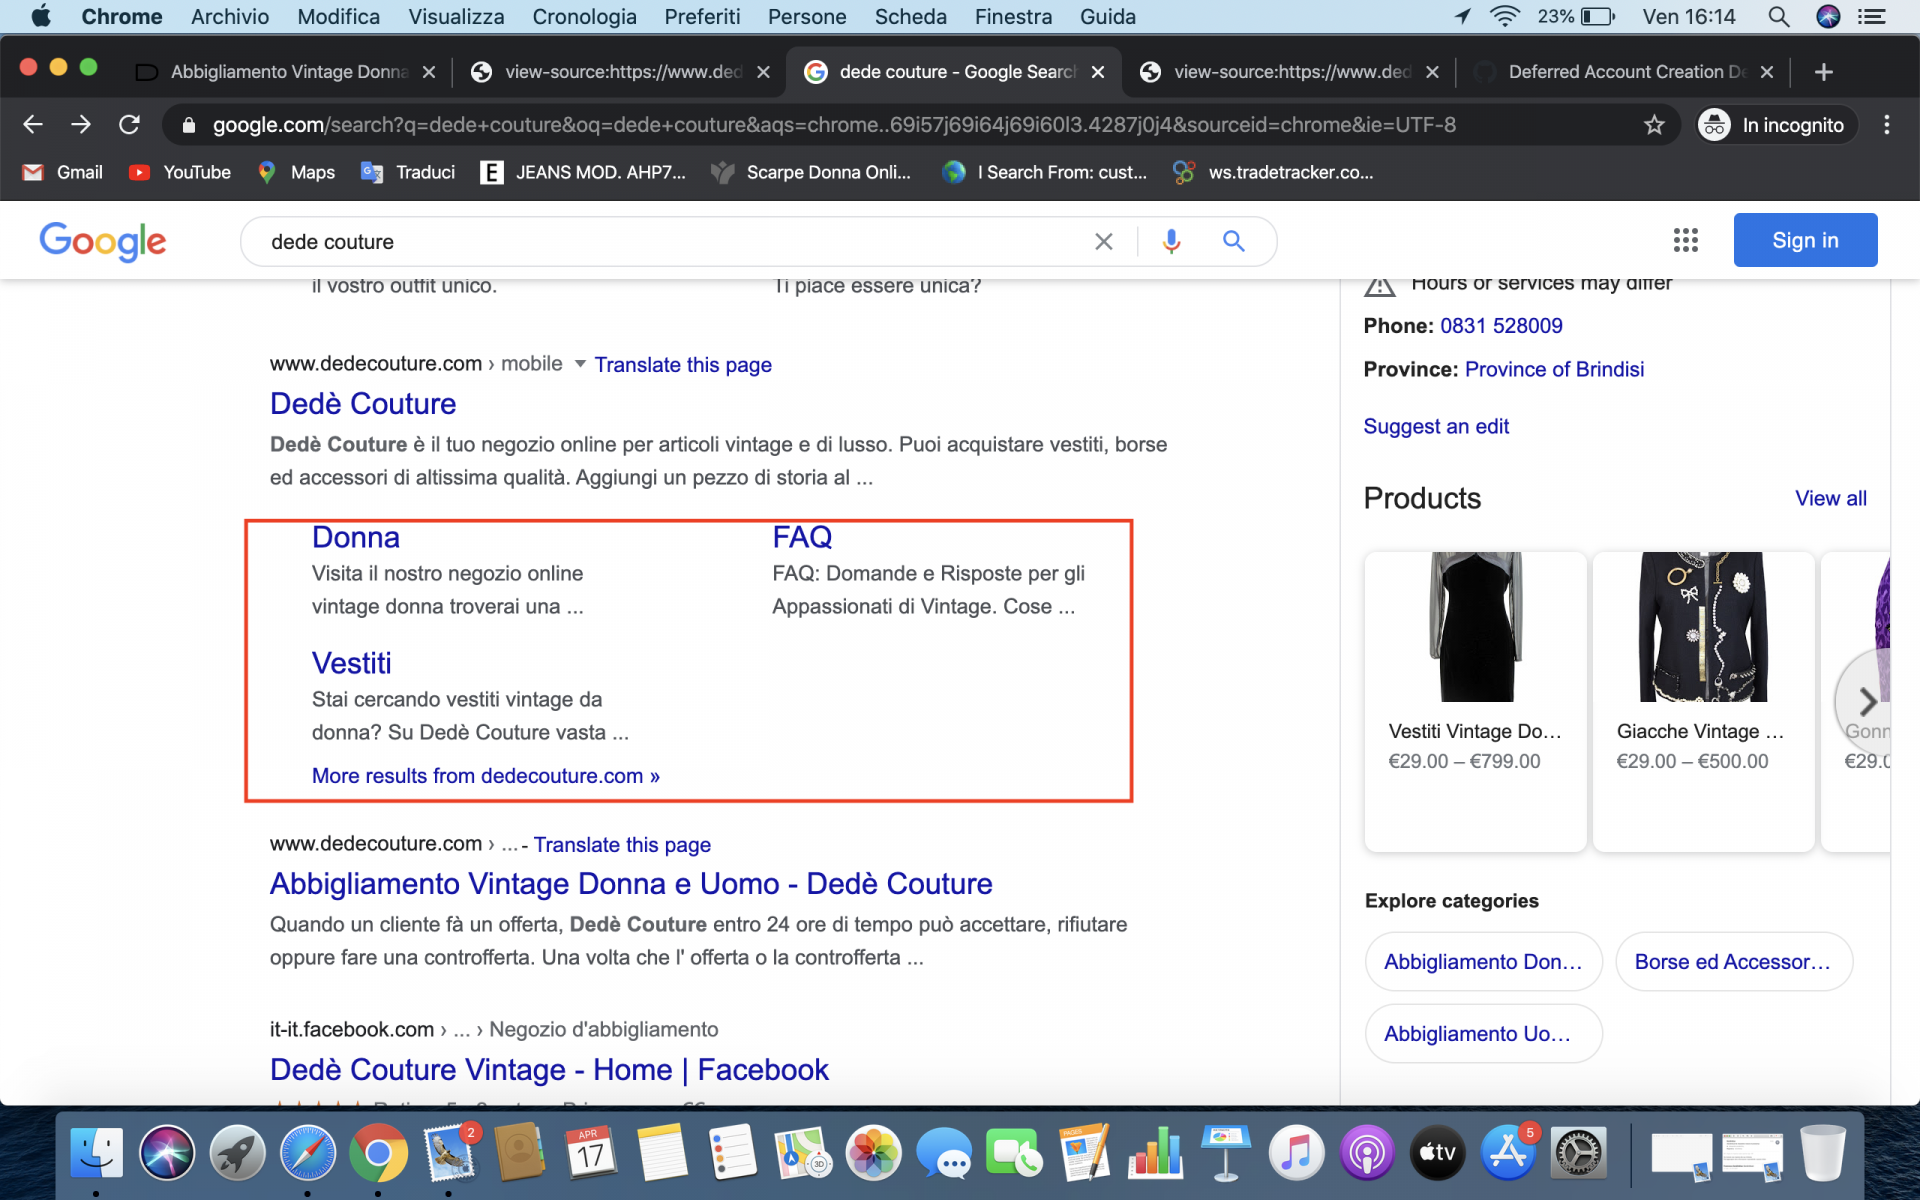
Task: Open the Vestiti Vintage product thumbnail
Action: click(1475, 627)
